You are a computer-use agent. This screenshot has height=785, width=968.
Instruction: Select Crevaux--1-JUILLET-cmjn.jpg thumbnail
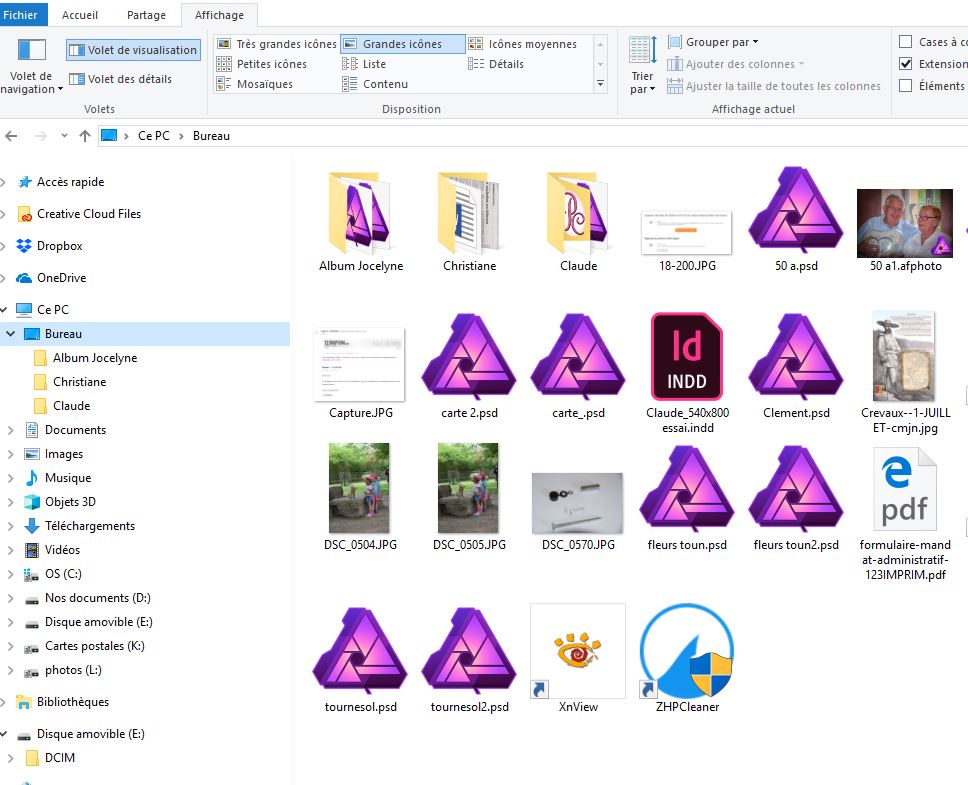pos(904,356)
